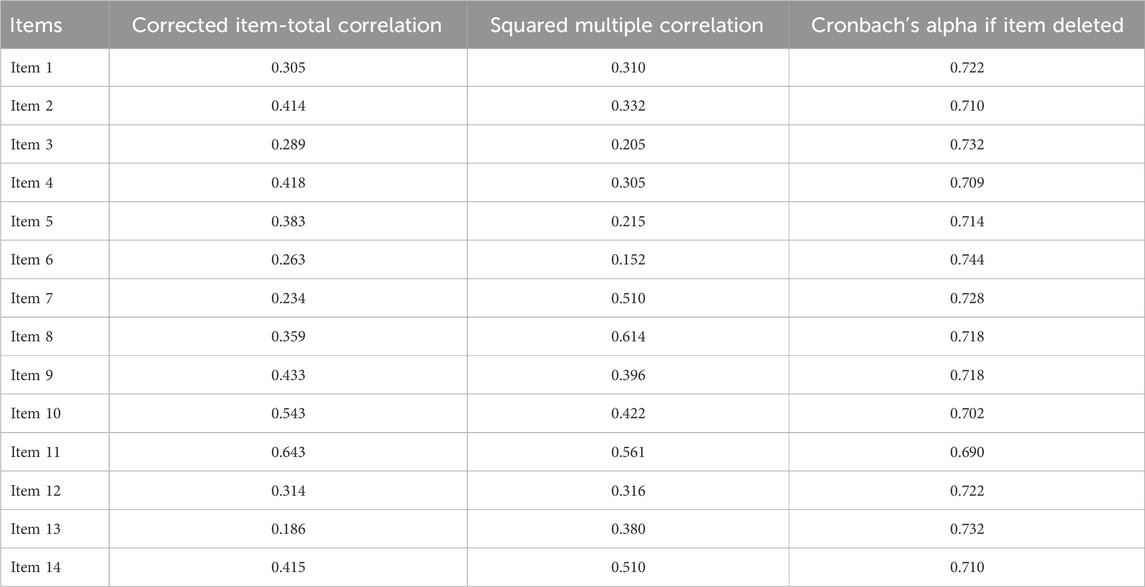Select the "Item 13" row label

point(35,529)
